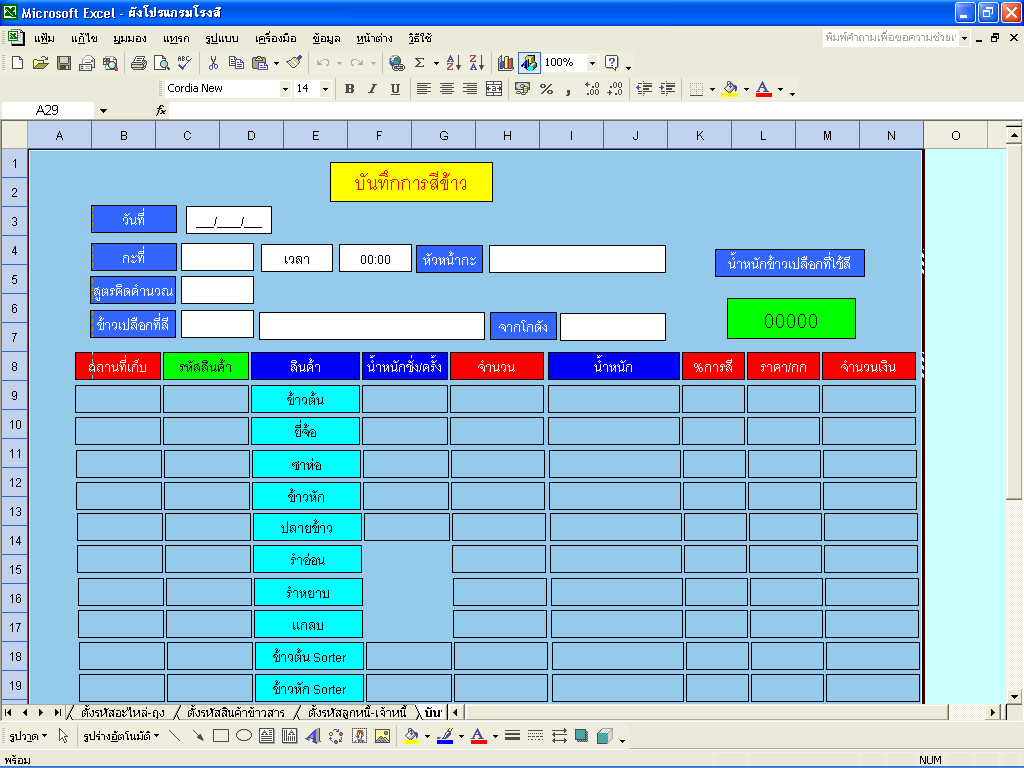The image size is (1024, 768).
Task: Open the ข้อมูล (Data) menu
Action: (x=326, y=38)
